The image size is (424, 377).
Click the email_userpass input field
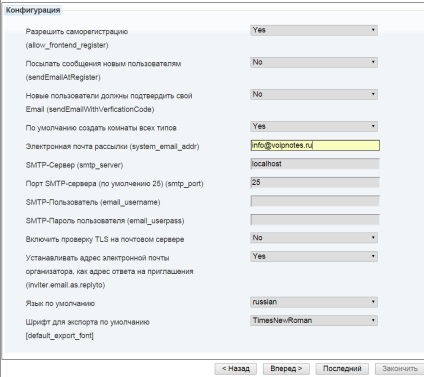(x=315, y=220)
